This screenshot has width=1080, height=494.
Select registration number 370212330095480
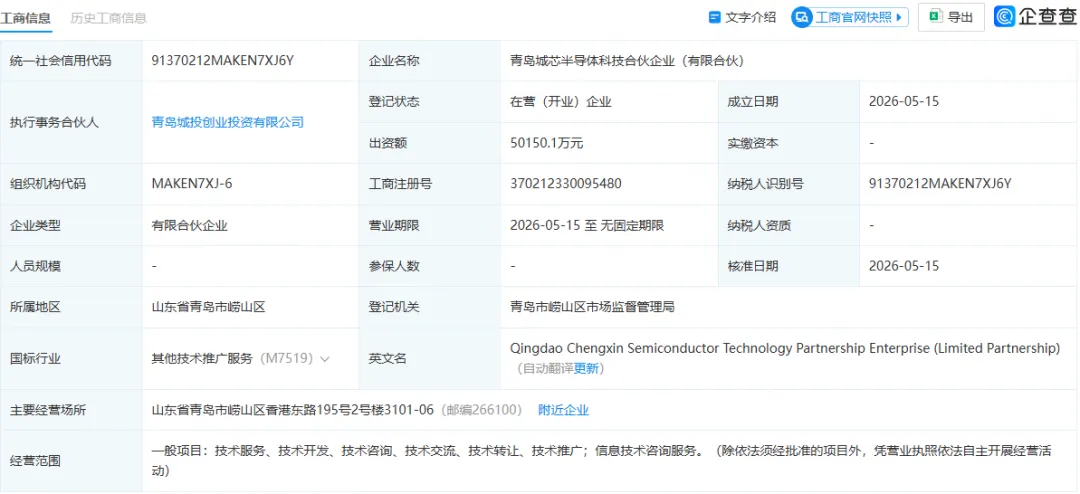tap(565, 184)
